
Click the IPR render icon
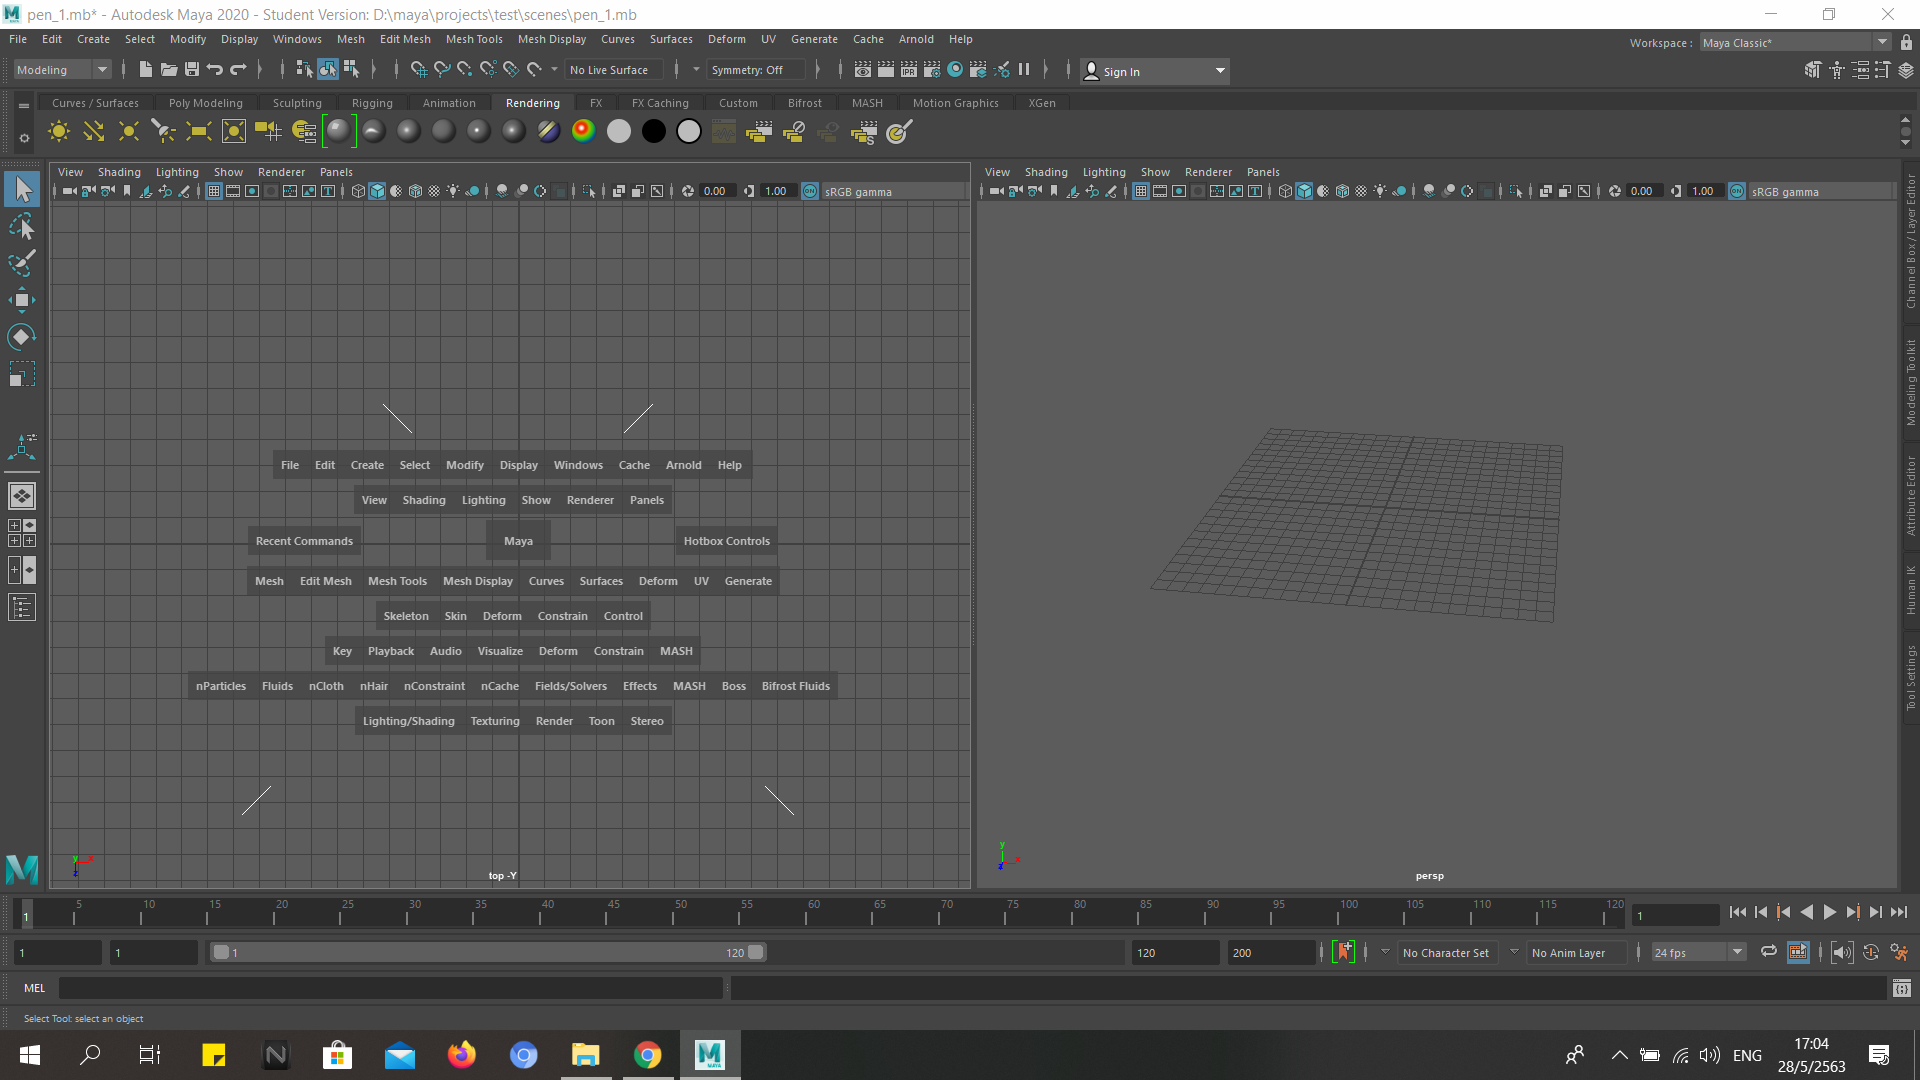(x=908, y=70)
